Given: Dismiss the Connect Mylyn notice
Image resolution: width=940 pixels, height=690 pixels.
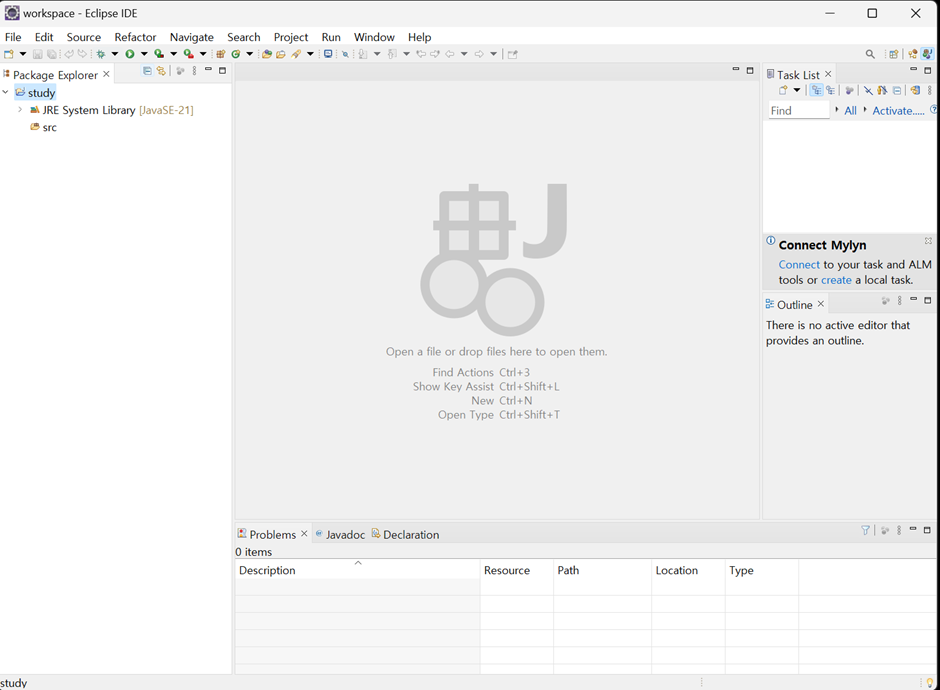Looking at the screenshot, I should [928, 241].
